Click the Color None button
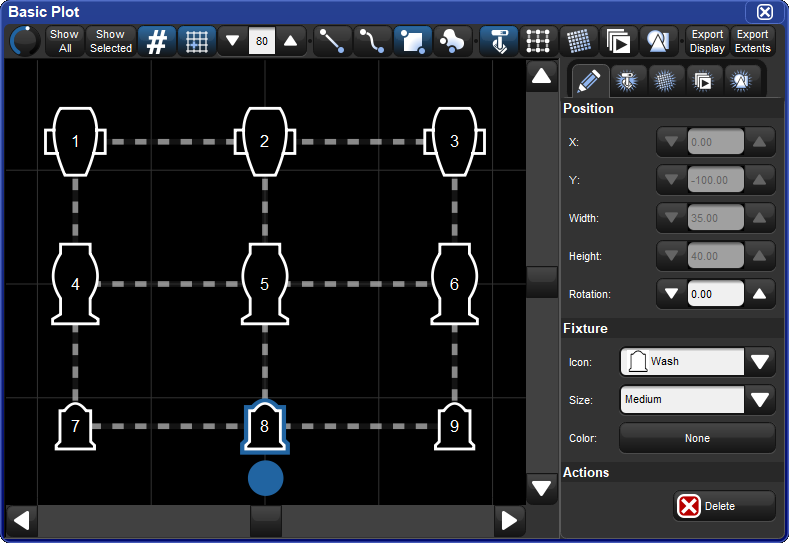Viewport: 789px width, 543px height. 697,438
